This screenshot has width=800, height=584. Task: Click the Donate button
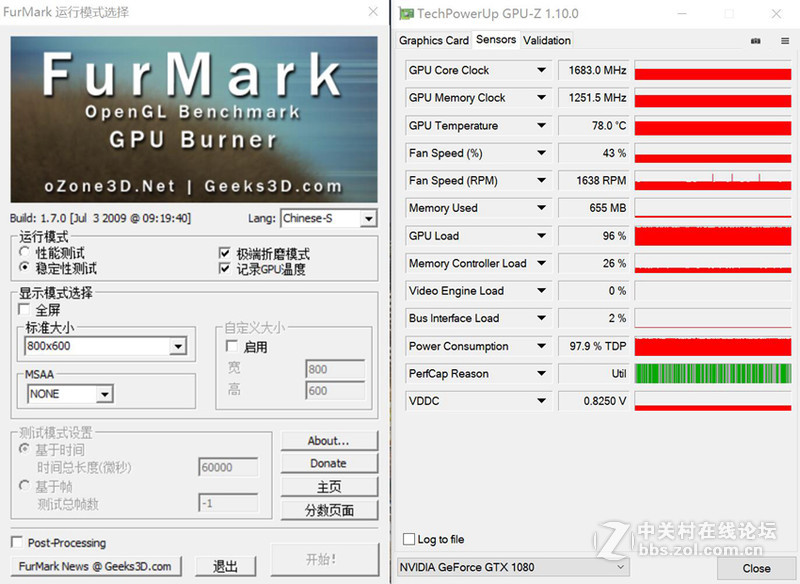[329, 463]
